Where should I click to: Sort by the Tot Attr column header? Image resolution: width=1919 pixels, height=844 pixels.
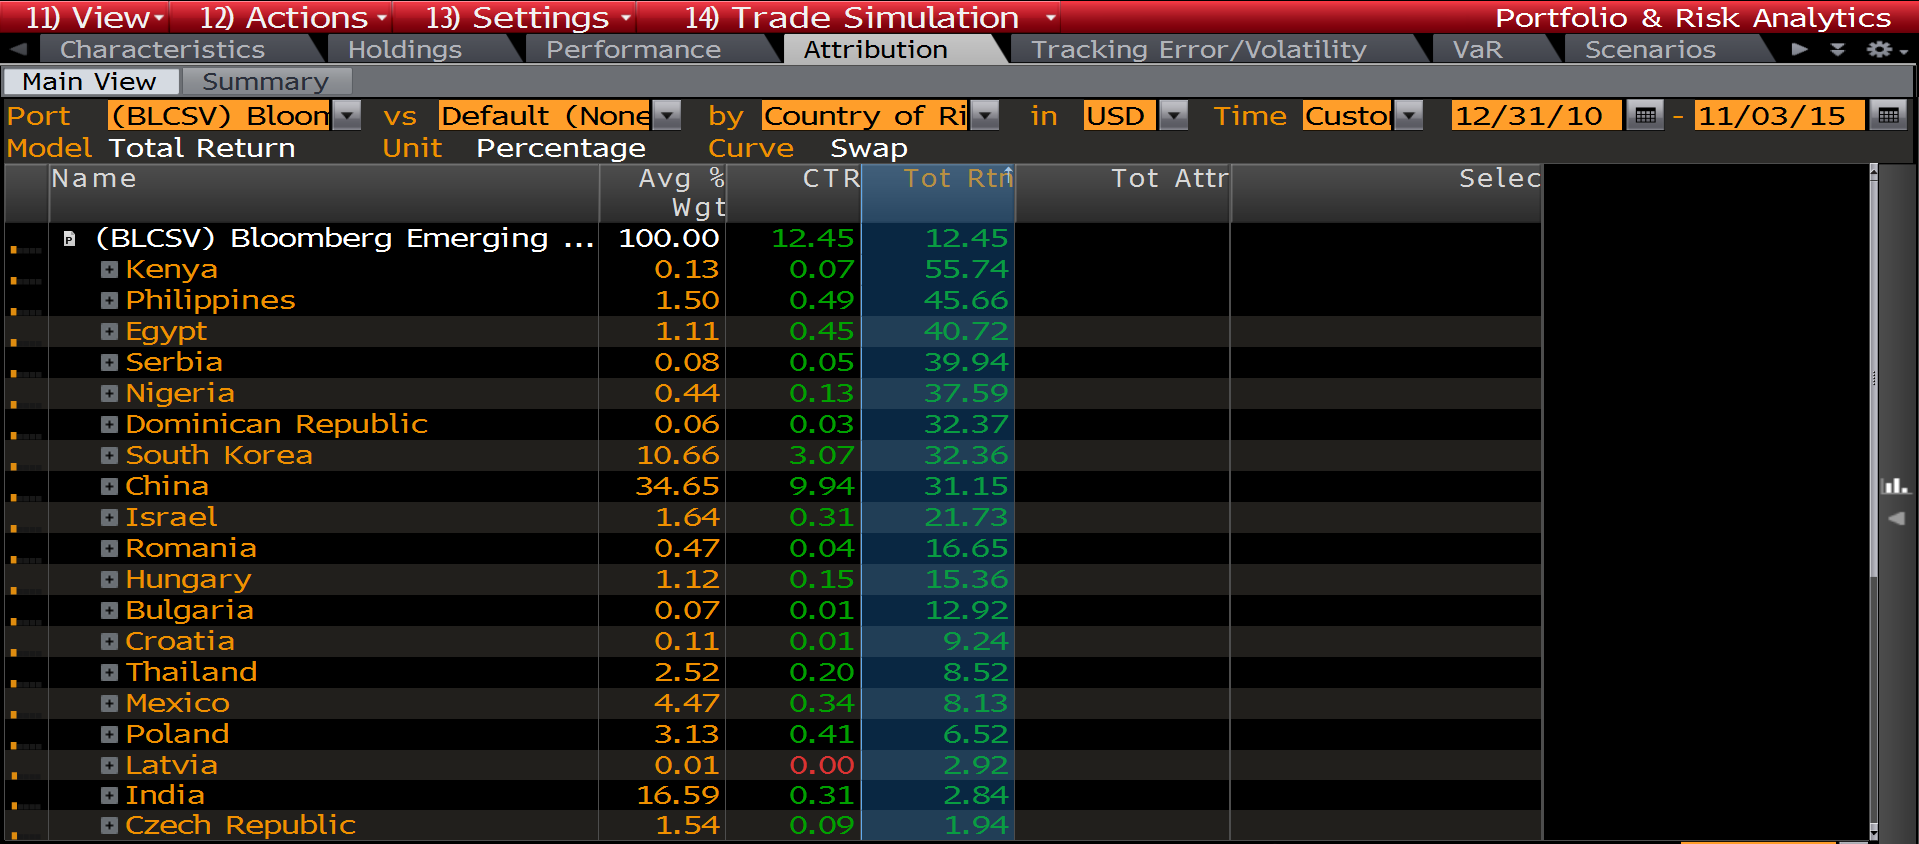pyautogui.click(x=1123, y=193)
